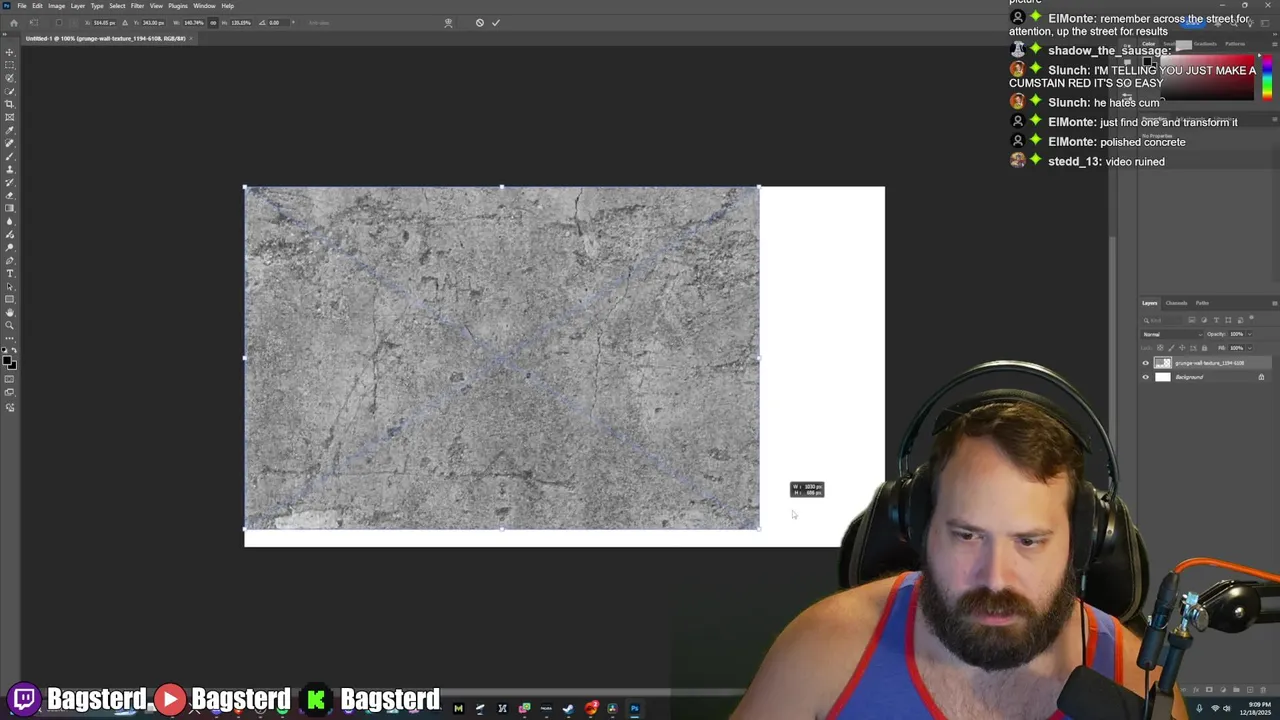Switch to the Paths tab
This screenshot has width=1280, height=720.
click(x=1202, y=303)
